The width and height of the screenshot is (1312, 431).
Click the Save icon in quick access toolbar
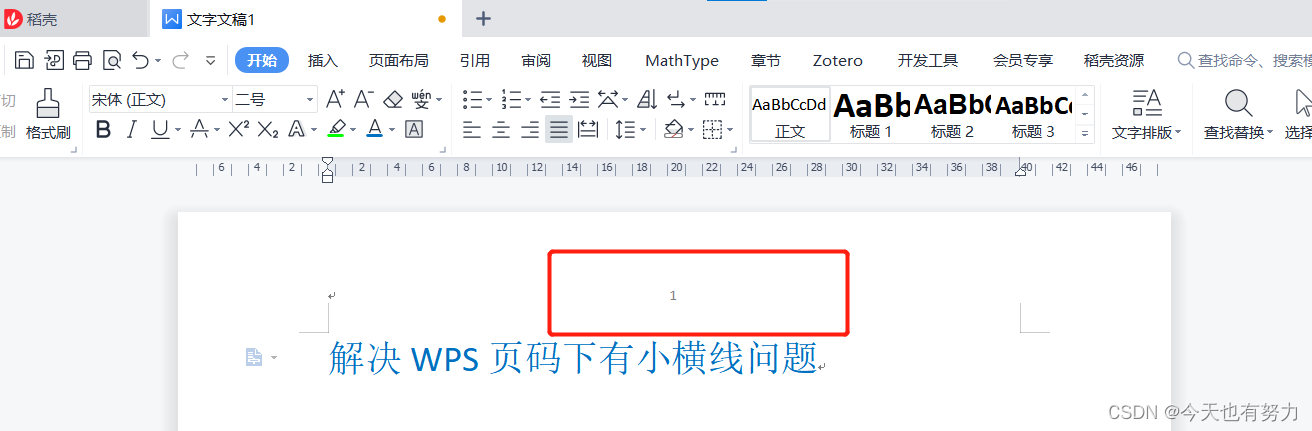[24, 61]
